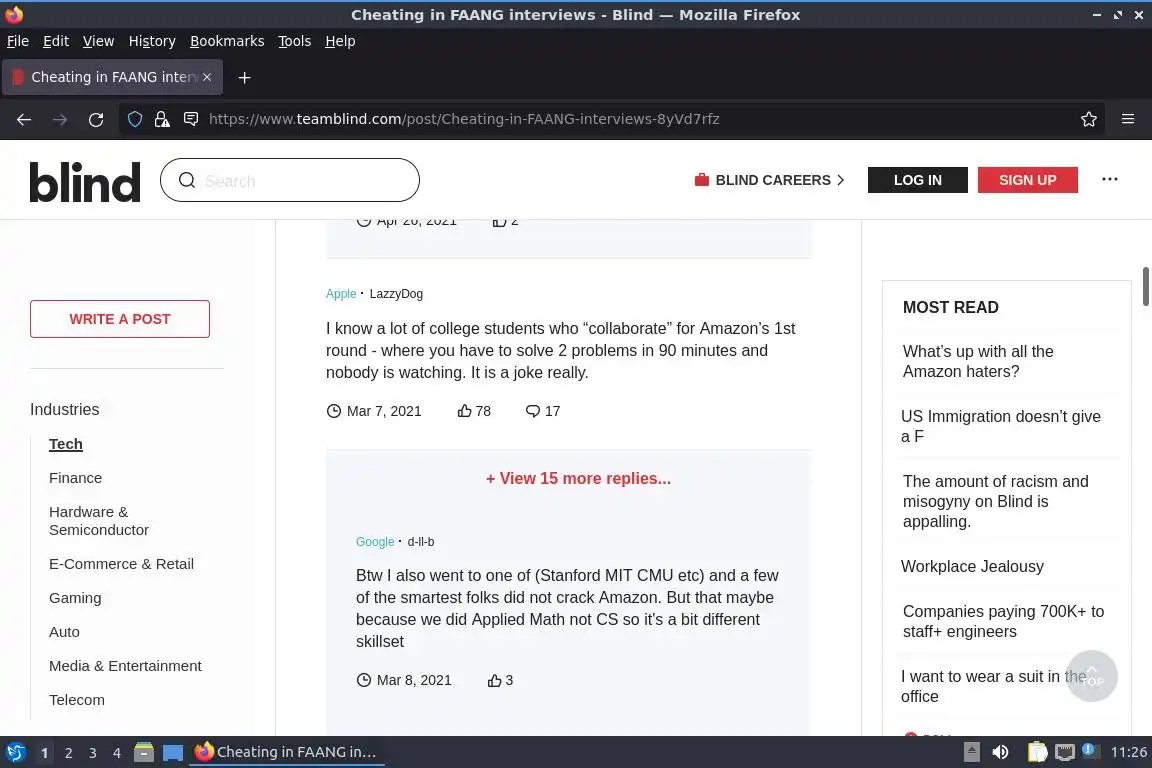
Task: Click the briefcase icon beside Blind Careers
Action: (702, 179)
